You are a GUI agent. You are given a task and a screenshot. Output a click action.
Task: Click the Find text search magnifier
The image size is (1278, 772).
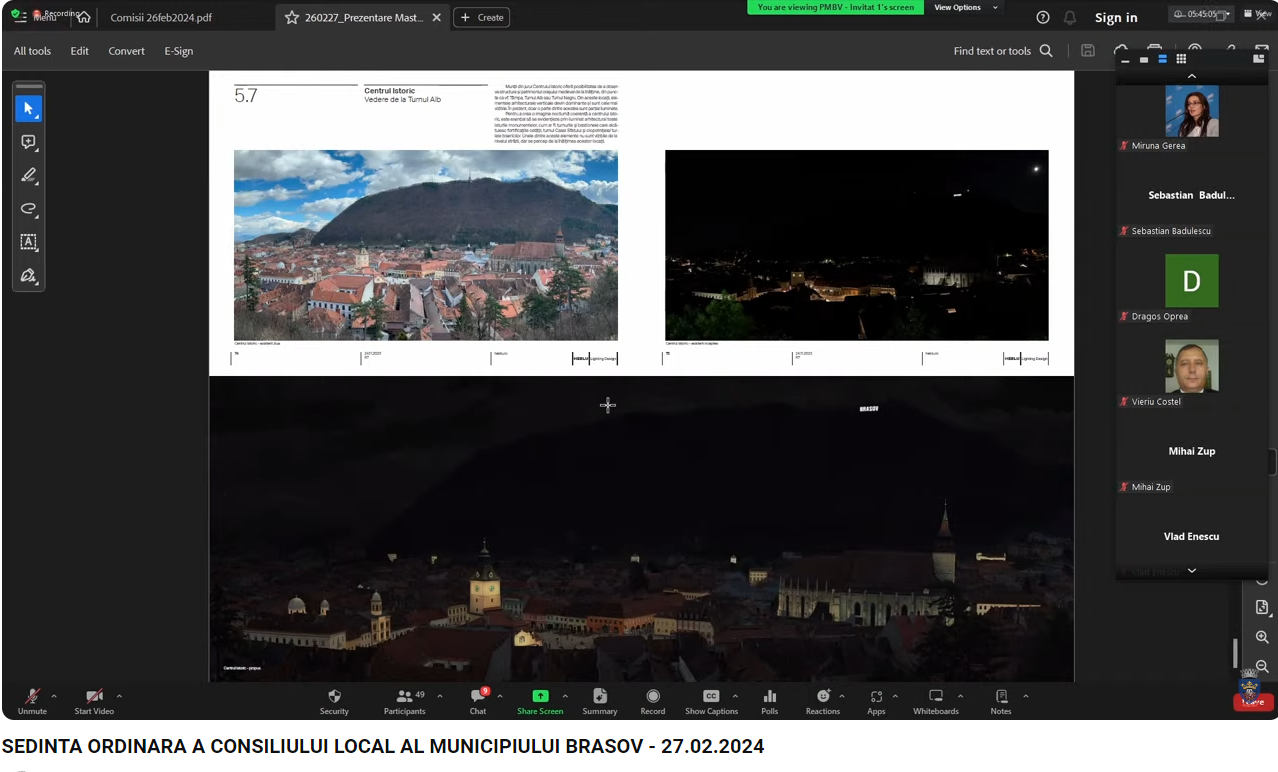(1046, 51)
